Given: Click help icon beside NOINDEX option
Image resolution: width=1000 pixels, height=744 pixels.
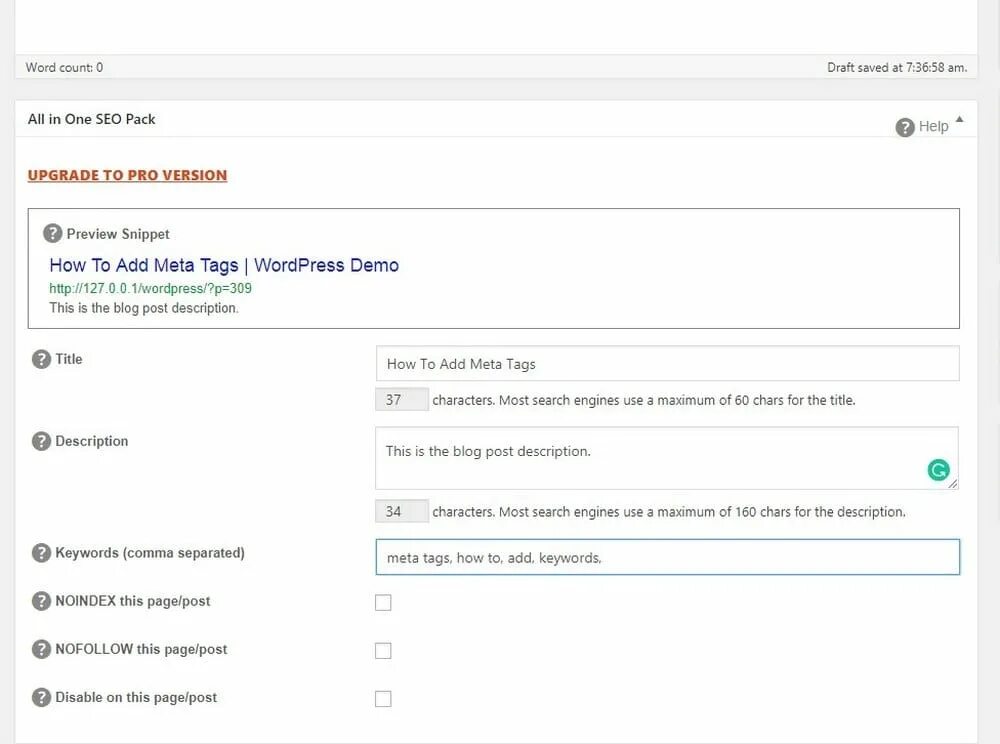Looking at the screenshot, I should pos(41,601).
